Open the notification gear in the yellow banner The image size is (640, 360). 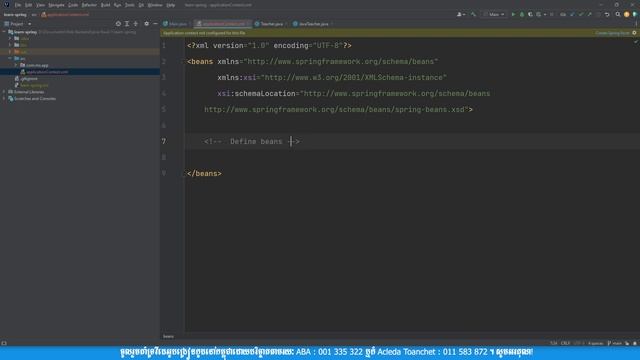634,33
